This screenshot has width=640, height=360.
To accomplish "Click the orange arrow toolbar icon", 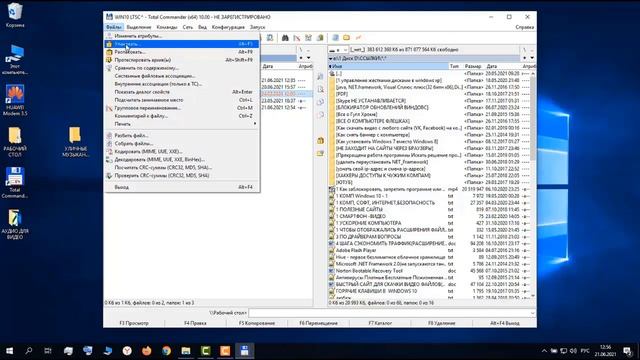I will click(x=358, y=38).
